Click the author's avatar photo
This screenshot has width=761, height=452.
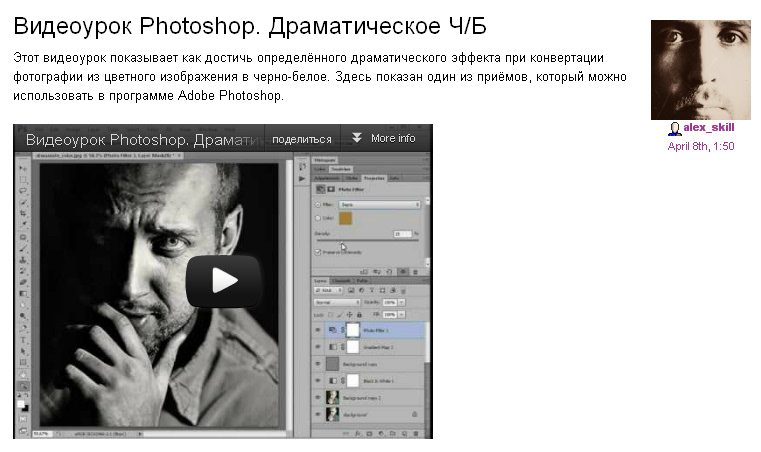[700, 70]
